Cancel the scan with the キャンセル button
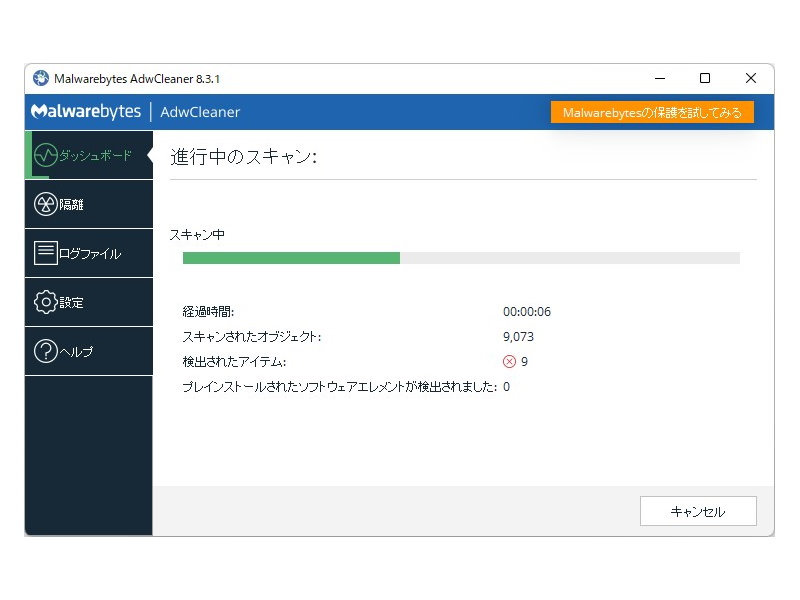800x600 pixels. pyautogui.click(x=698, y=511)
